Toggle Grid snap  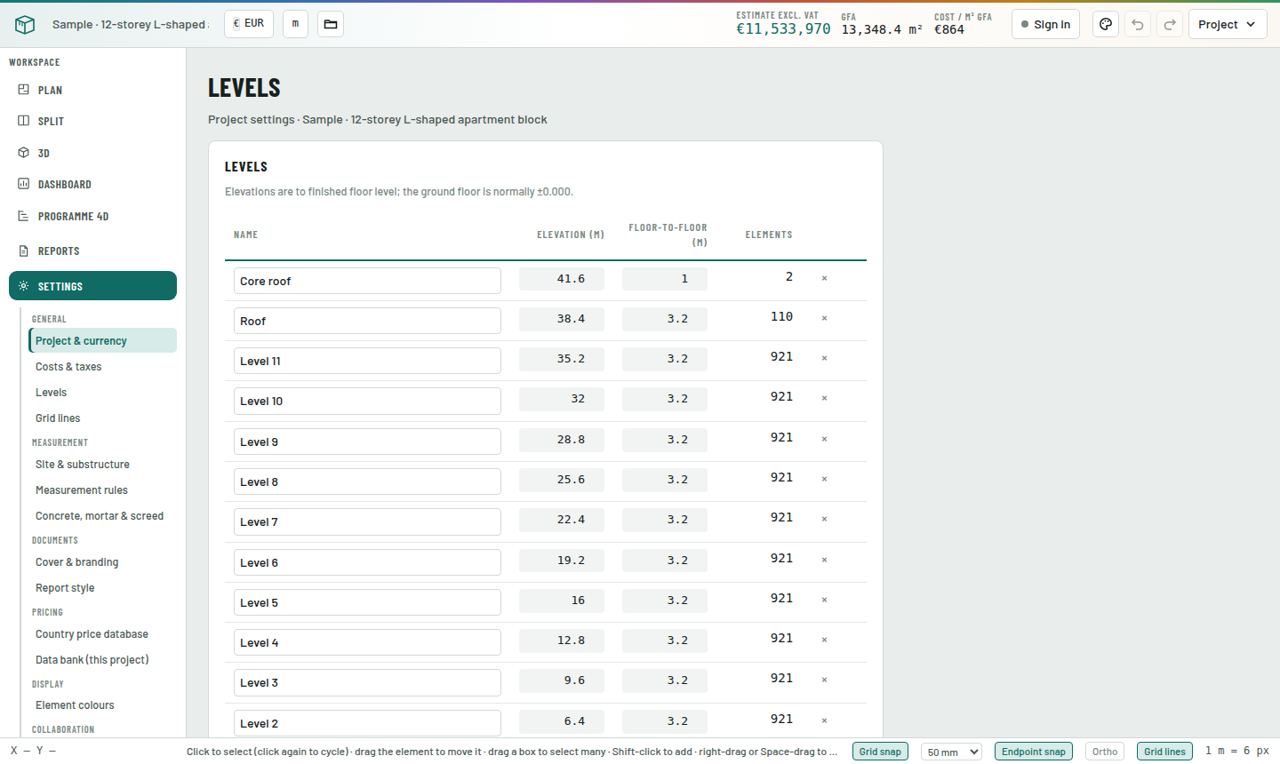pyautogui.click(x=880, y=751)
